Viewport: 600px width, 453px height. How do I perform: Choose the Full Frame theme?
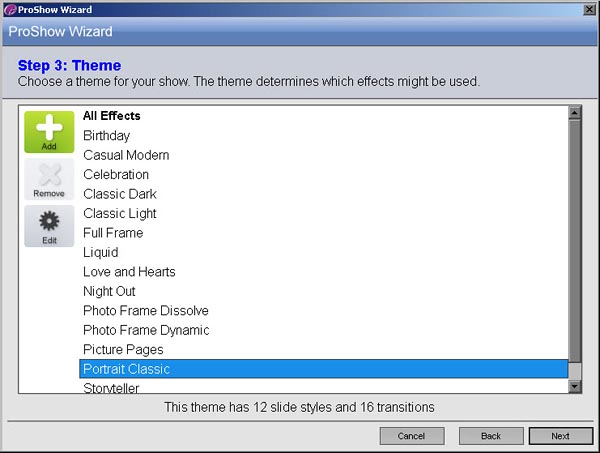pyautogui.click(x=323, y=233)
